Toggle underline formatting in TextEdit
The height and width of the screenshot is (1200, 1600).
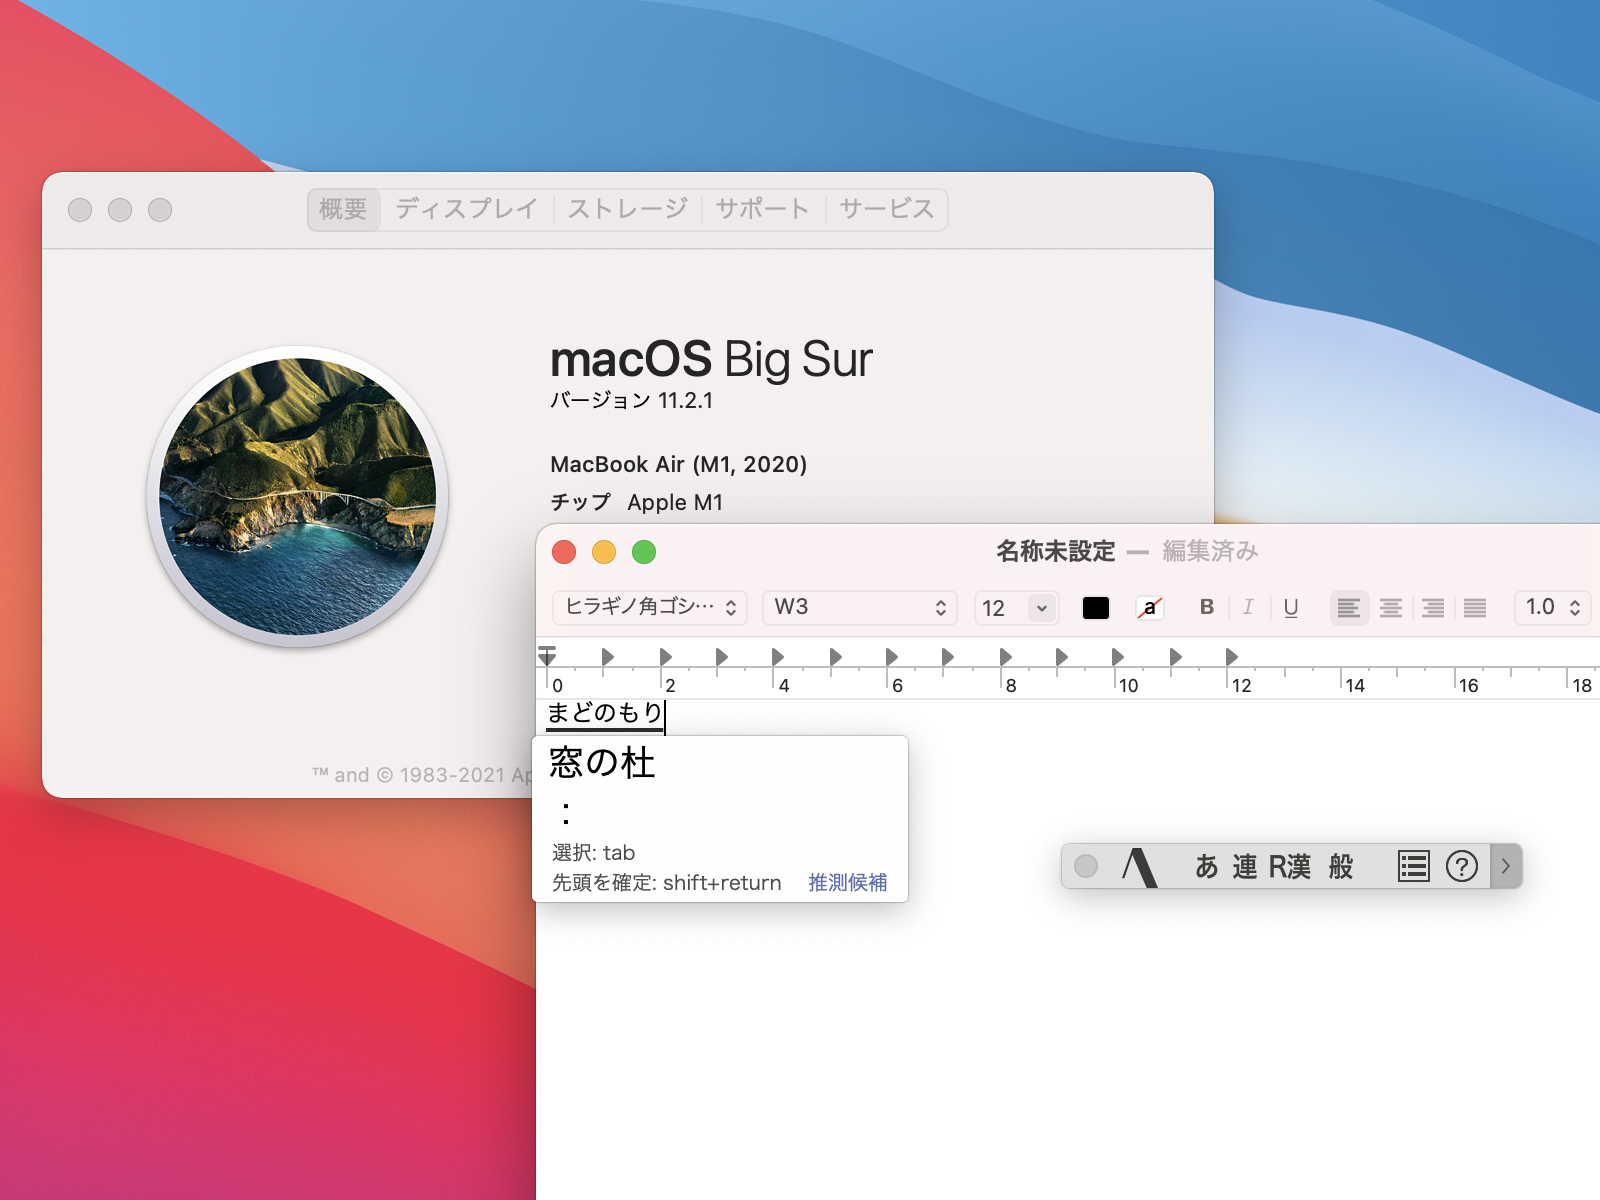click(1291, 607)
